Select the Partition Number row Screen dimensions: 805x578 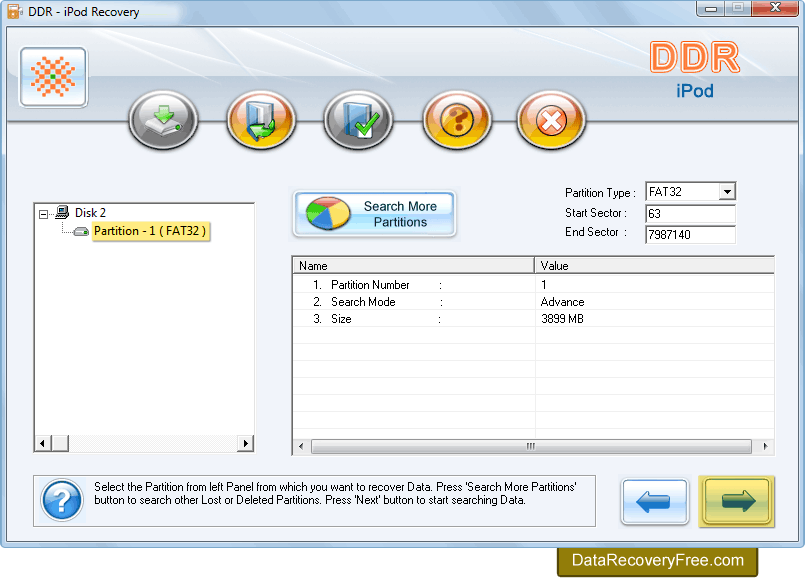[x=533, y=284]
